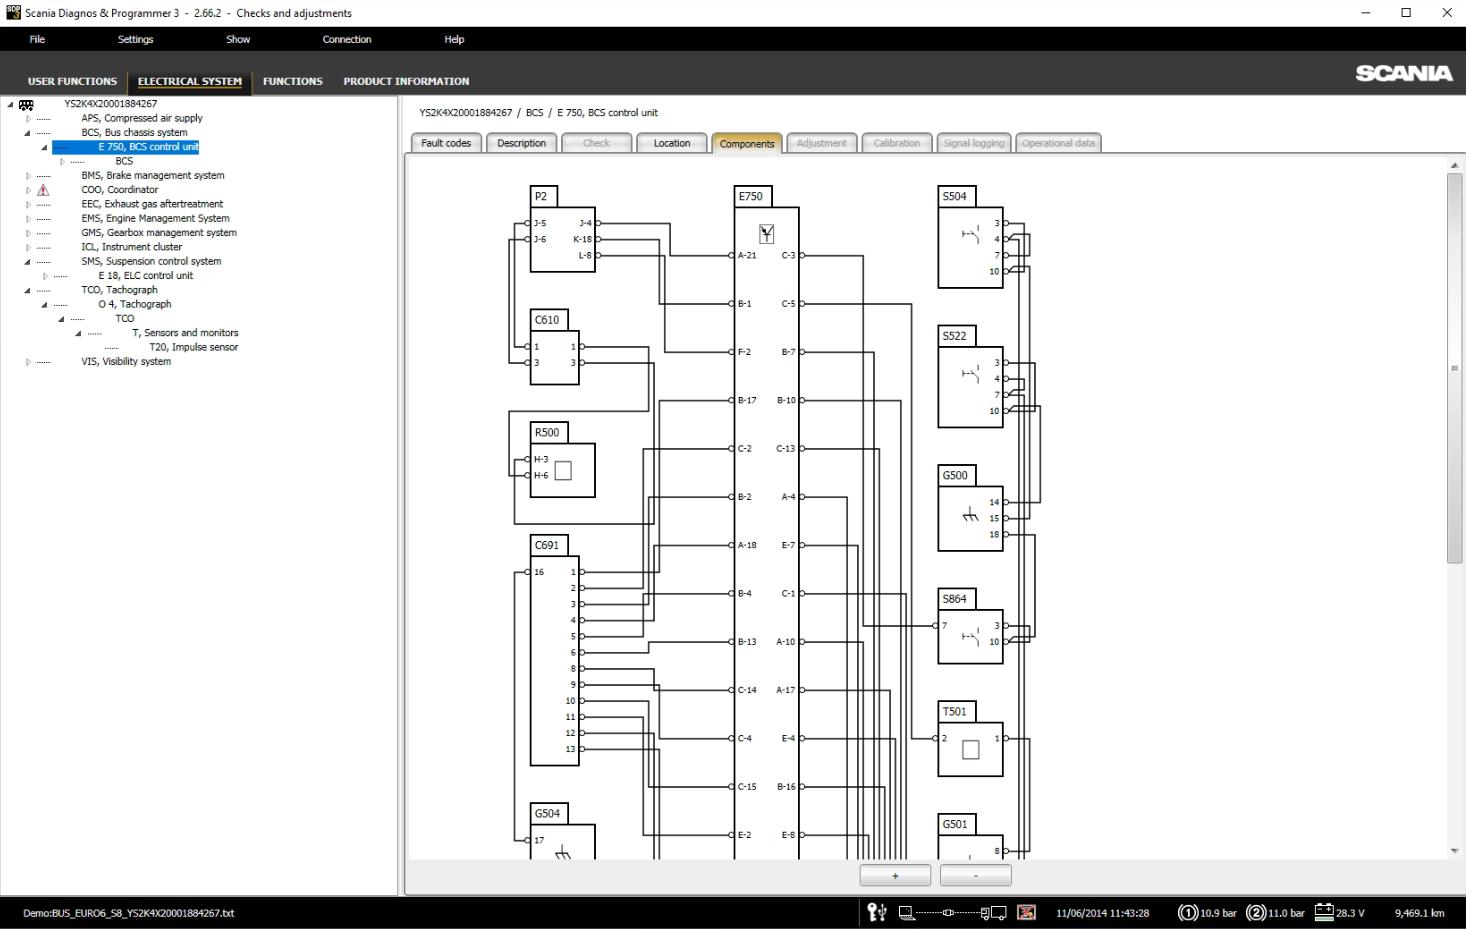Click the USB key icon in status bar
The height and width of the screenshot is (929, 1466).
[876, 912]
